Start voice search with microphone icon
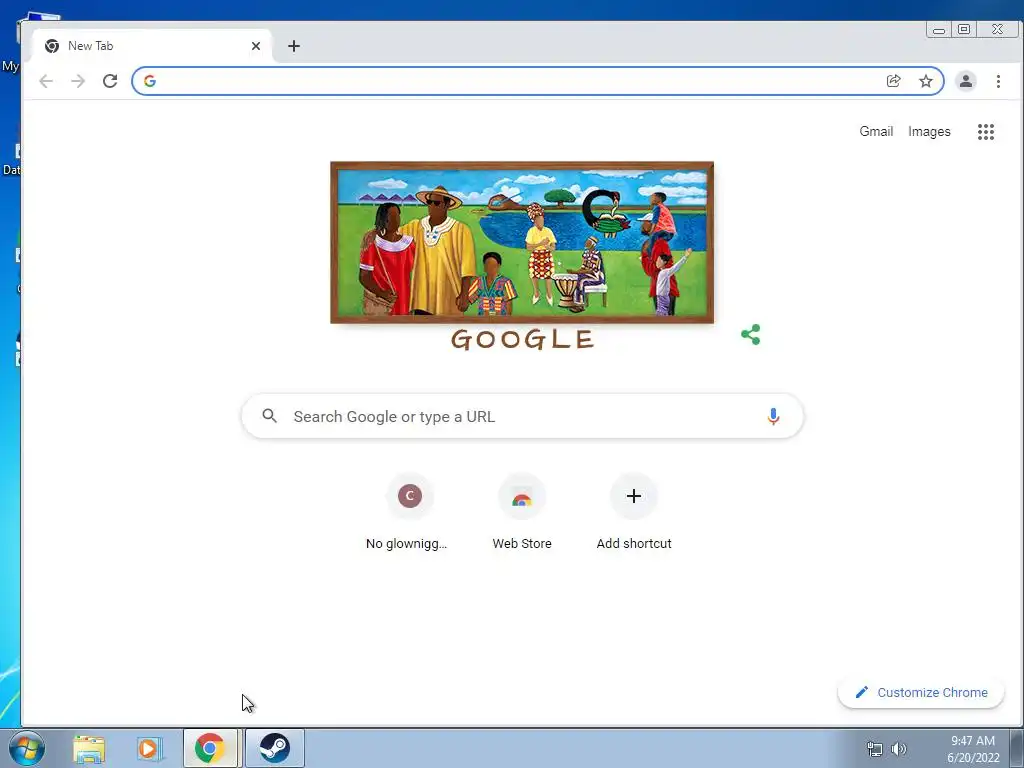Viewport: 1024px width, 768px height. [773, 416]
